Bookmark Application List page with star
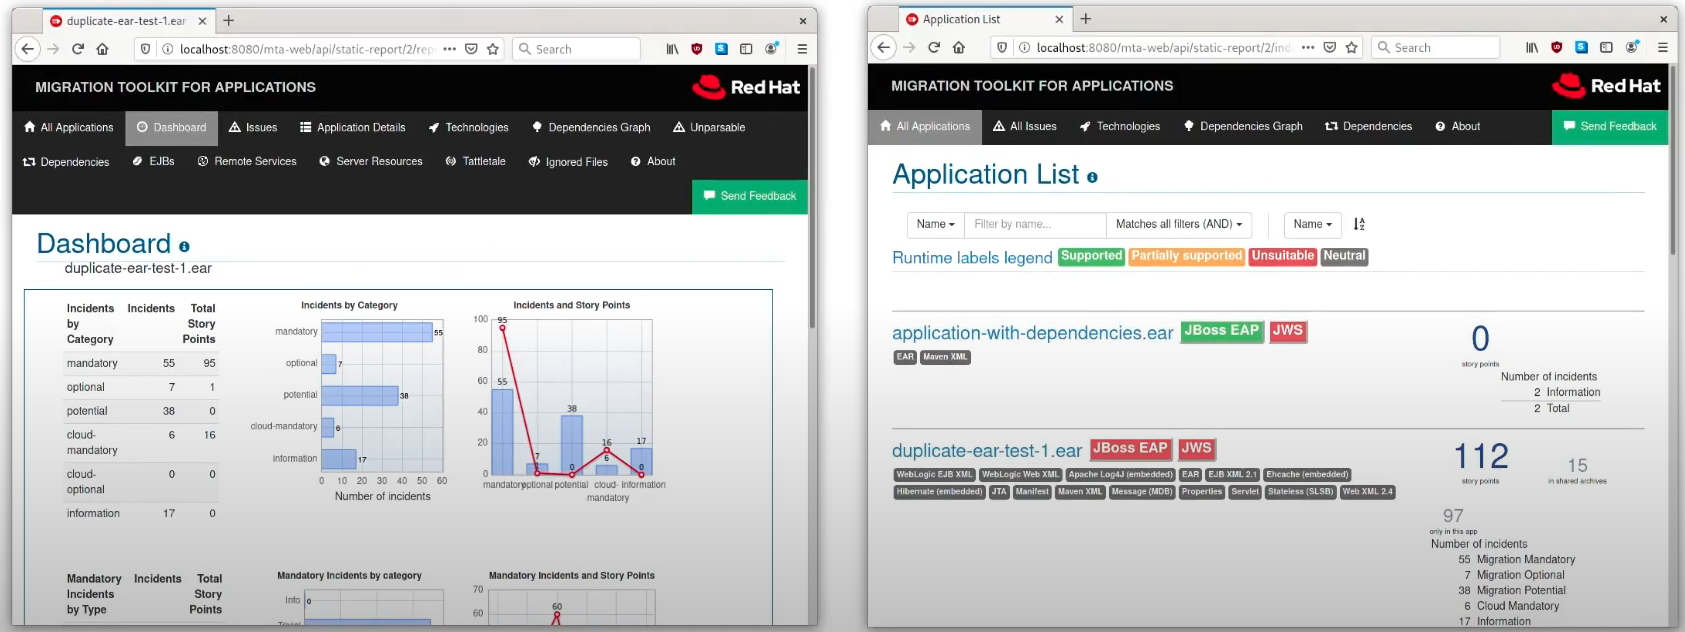The width and height of the screenshot is (1685, 632). click(x=1352, y=47)
